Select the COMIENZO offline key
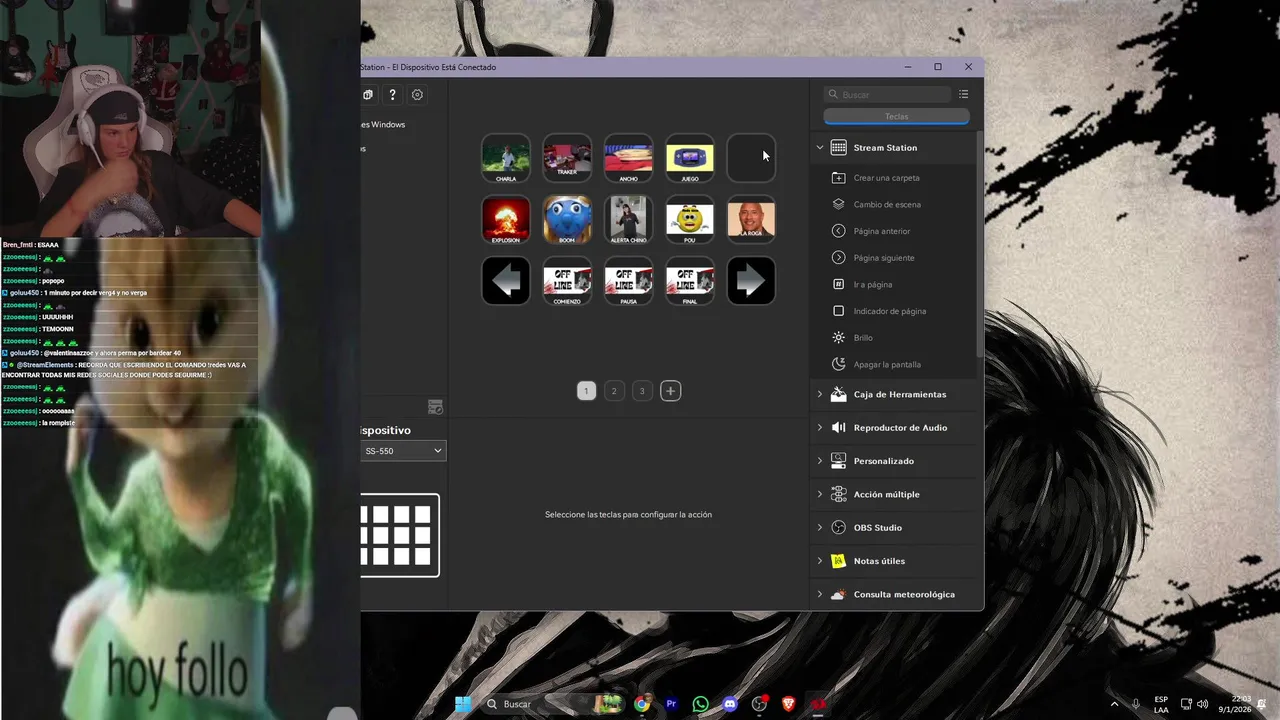Screen dimensions: 1280x720 (567, 281)
